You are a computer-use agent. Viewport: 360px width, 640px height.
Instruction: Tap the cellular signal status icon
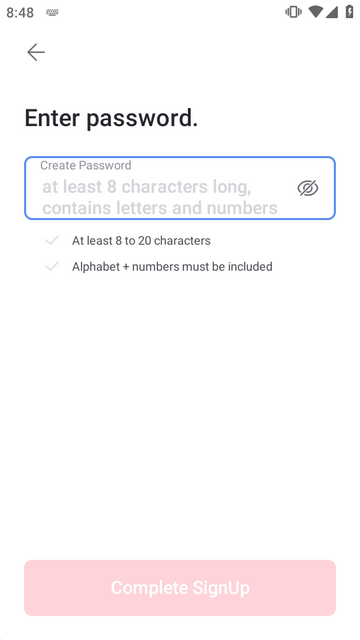[x=331, y=12]
